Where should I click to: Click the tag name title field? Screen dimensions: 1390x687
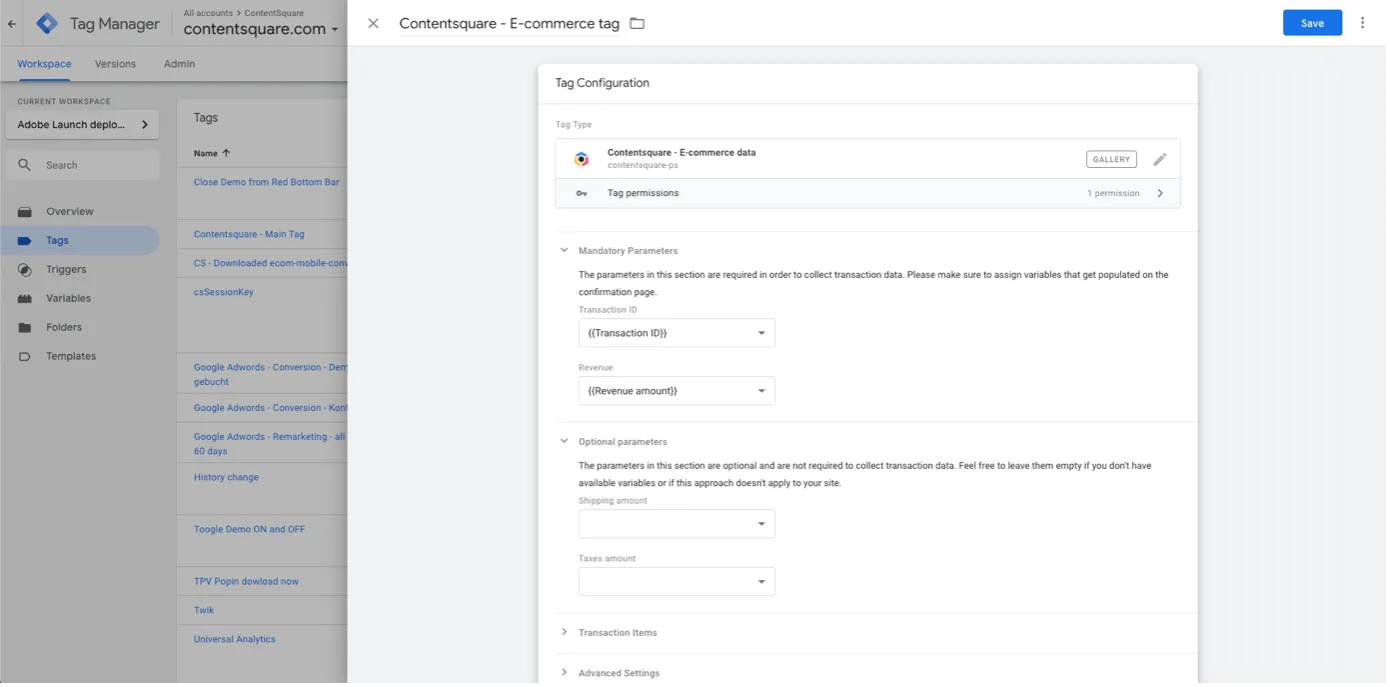(509, 23)
